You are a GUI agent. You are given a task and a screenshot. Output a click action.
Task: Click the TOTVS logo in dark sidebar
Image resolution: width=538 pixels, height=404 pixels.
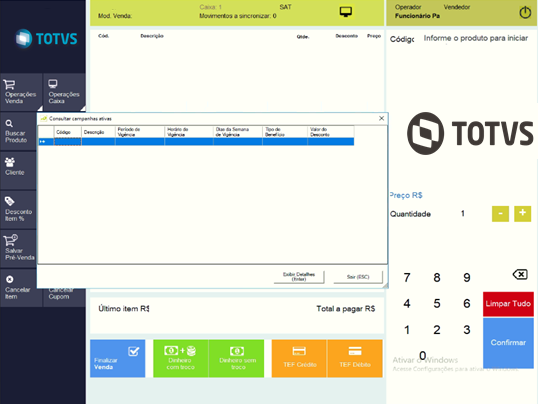tap(46, 38)
